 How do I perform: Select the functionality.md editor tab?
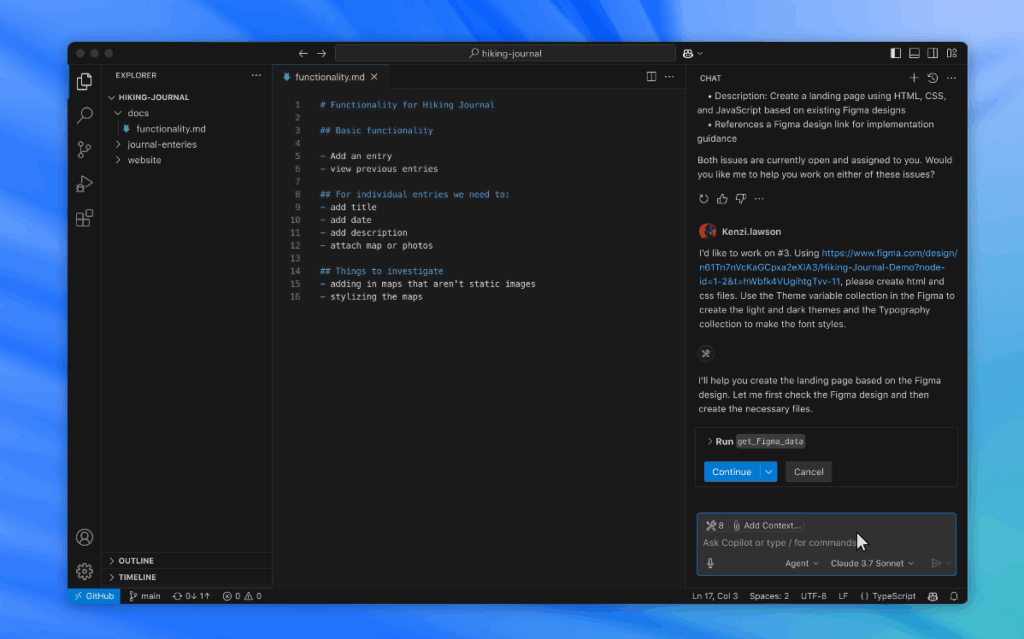tap(329, 77)
